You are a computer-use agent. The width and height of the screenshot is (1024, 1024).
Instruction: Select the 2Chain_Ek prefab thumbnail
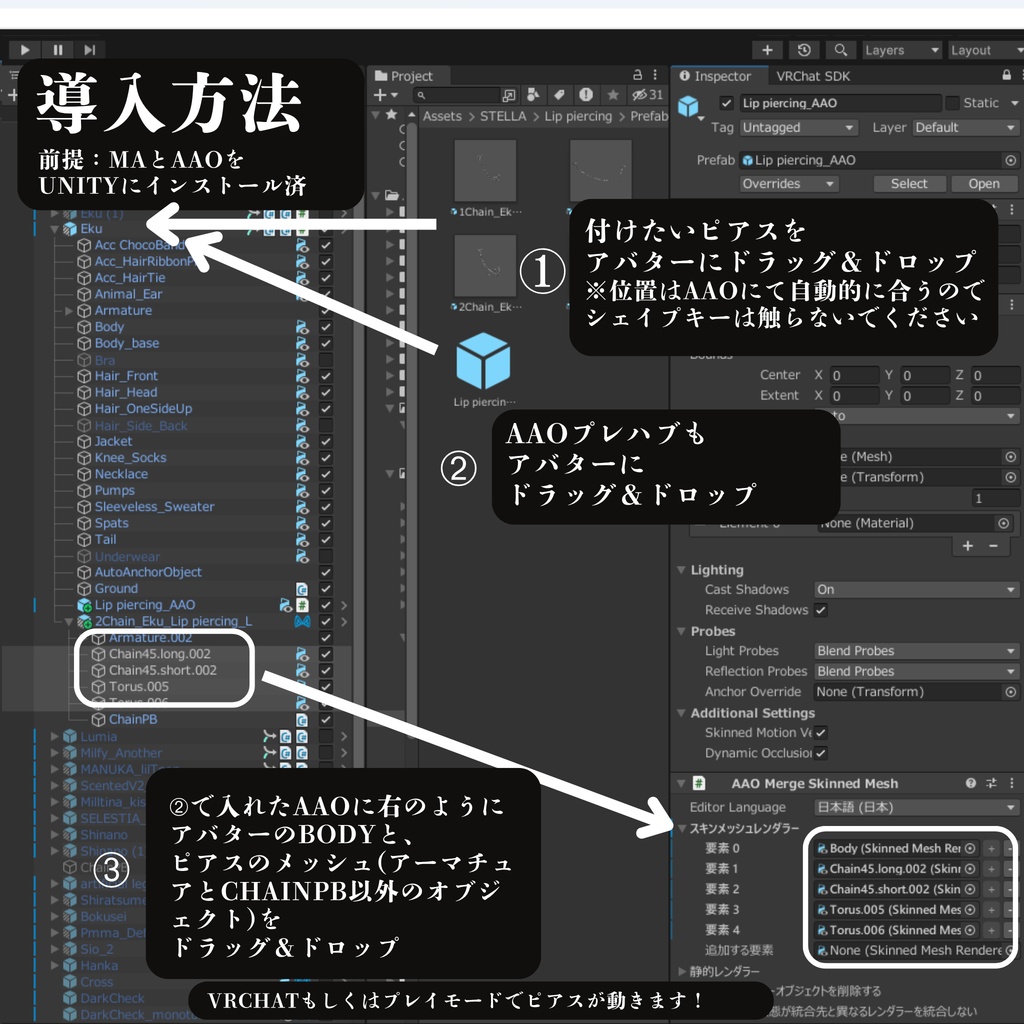[485, 266]
